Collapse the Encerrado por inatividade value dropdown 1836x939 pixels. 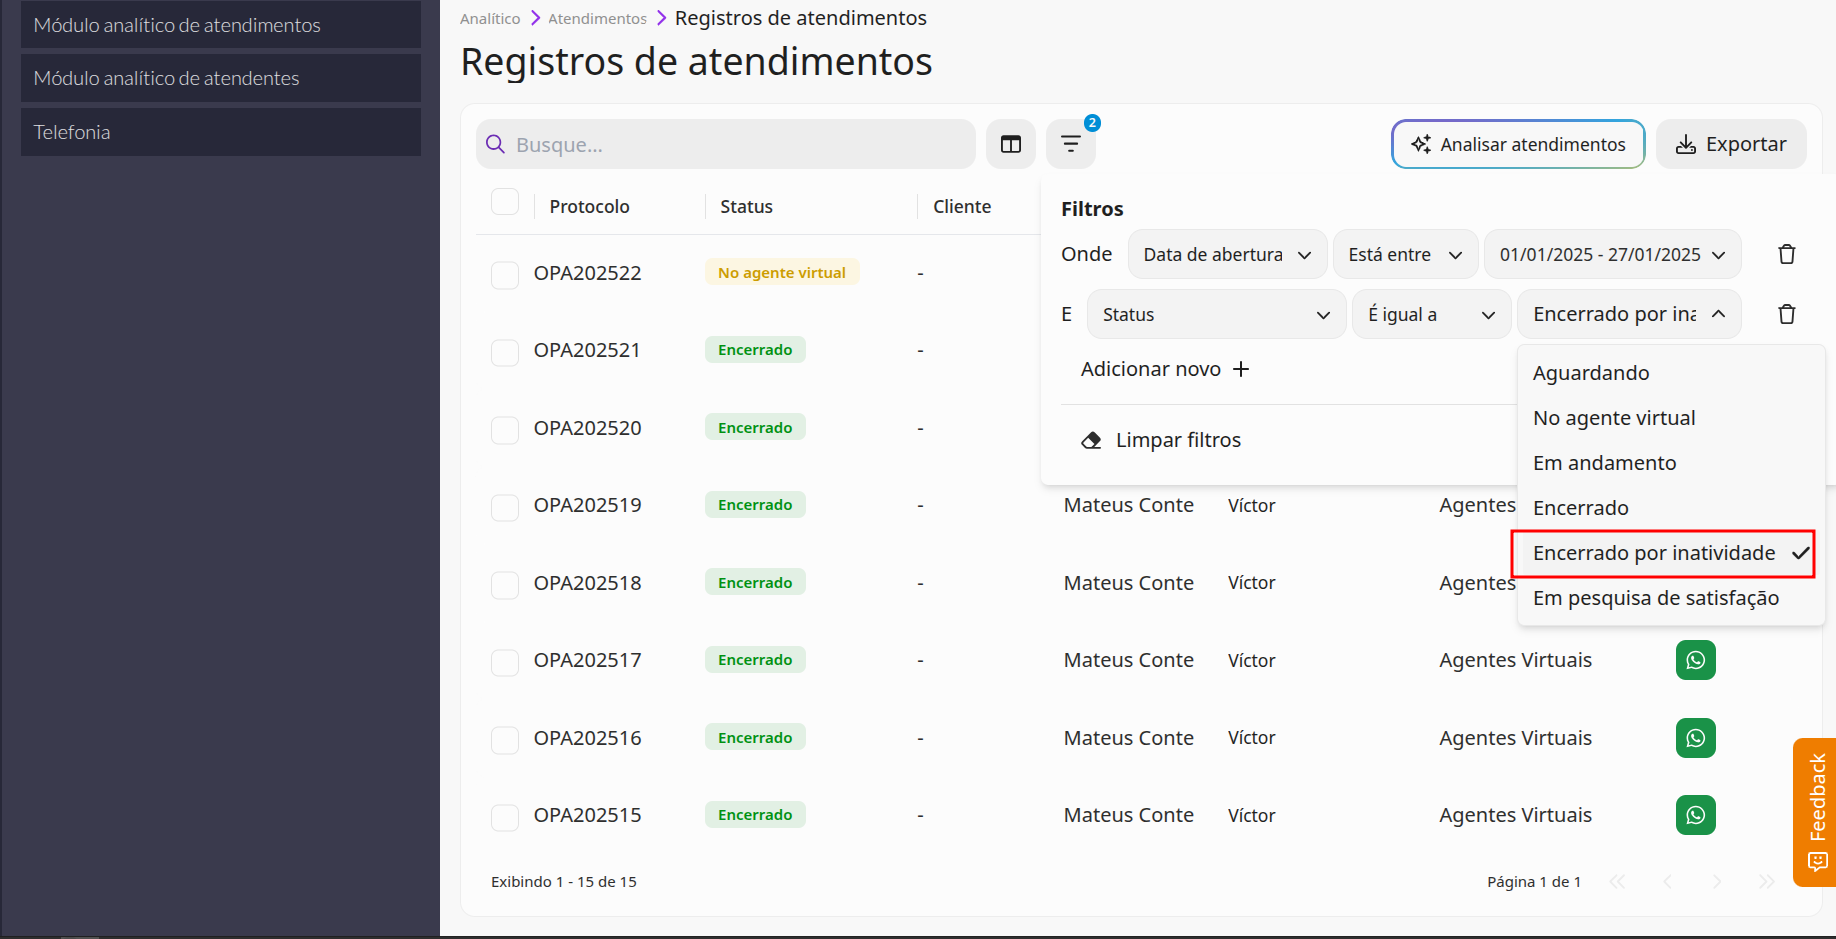[1629, 314]
